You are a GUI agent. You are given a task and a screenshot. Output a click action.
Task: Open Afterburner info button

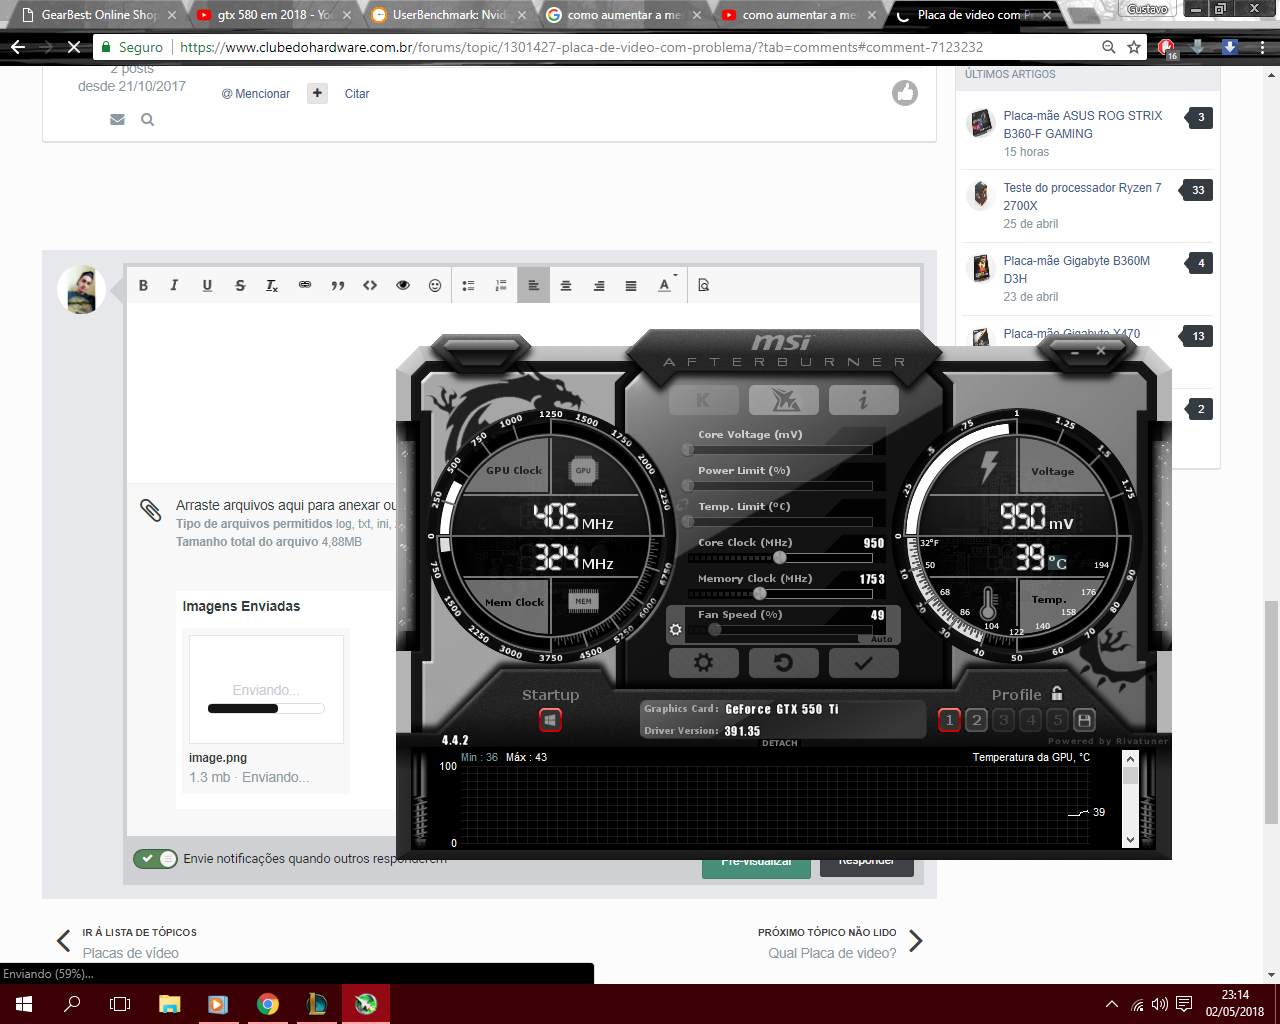(x=864, y=400)
